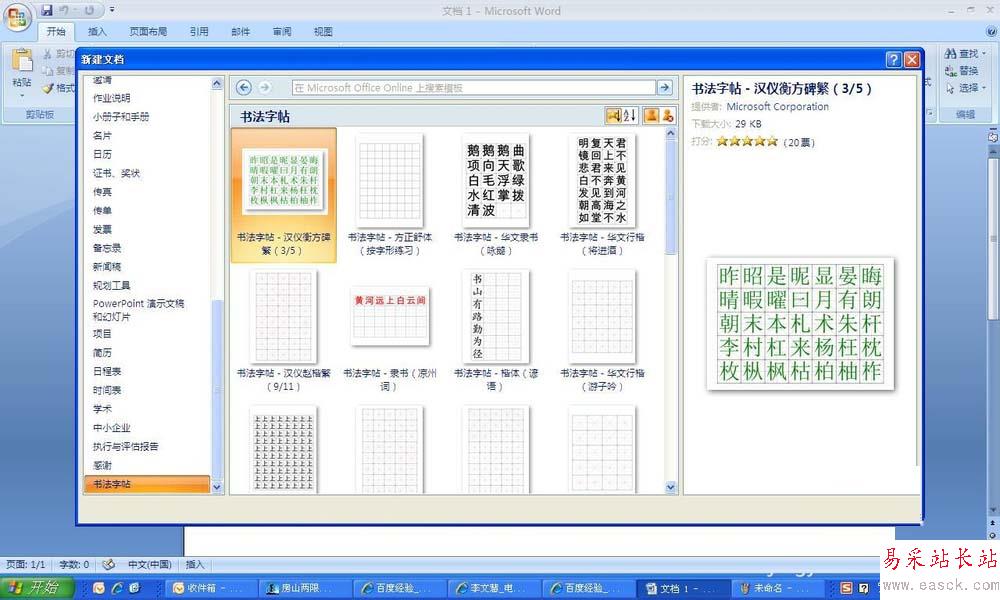
Task: Select the 华文隶书 (咏鹅) template
Action: (x=496, y=195)
